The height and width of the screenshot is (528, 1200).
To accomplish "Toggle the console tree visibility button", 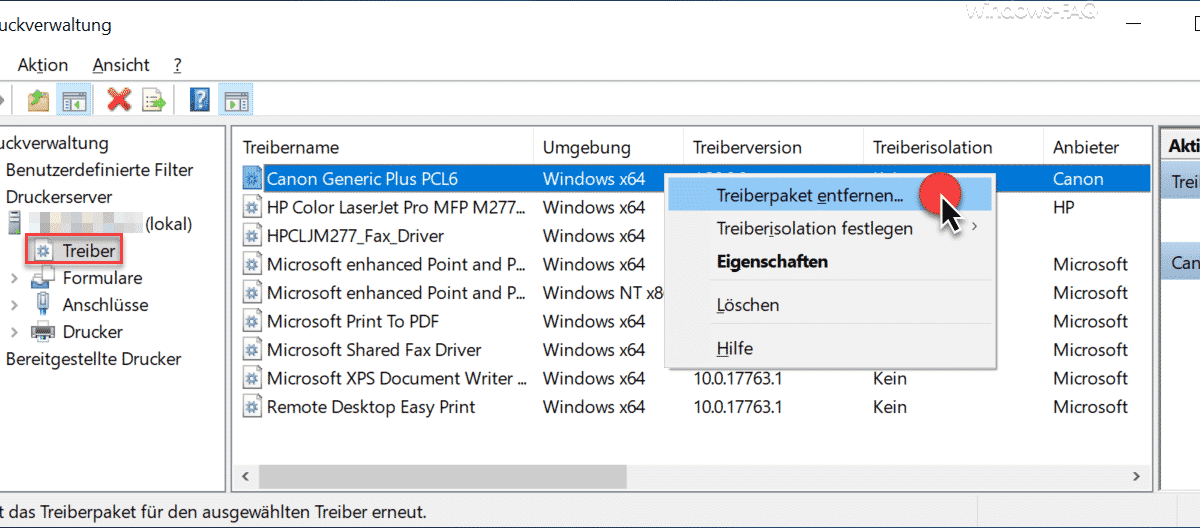I will [73, 99].
